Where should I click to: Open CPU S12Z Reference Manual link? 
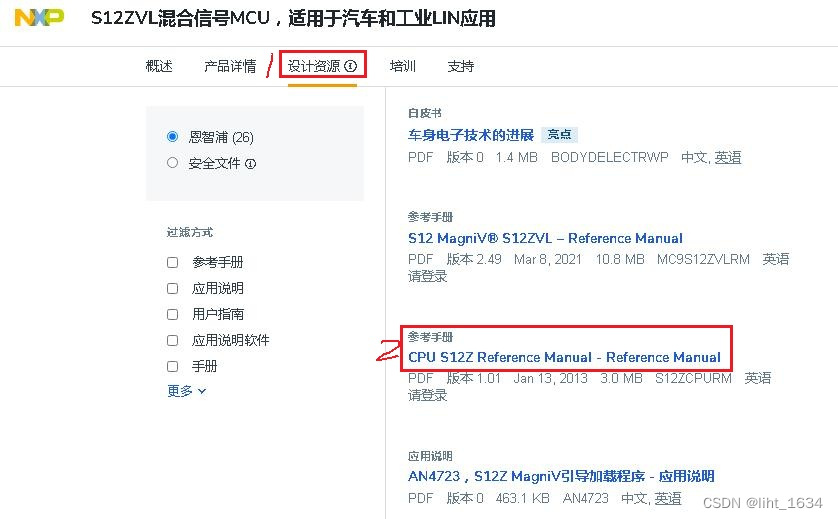tap(564, 357)
